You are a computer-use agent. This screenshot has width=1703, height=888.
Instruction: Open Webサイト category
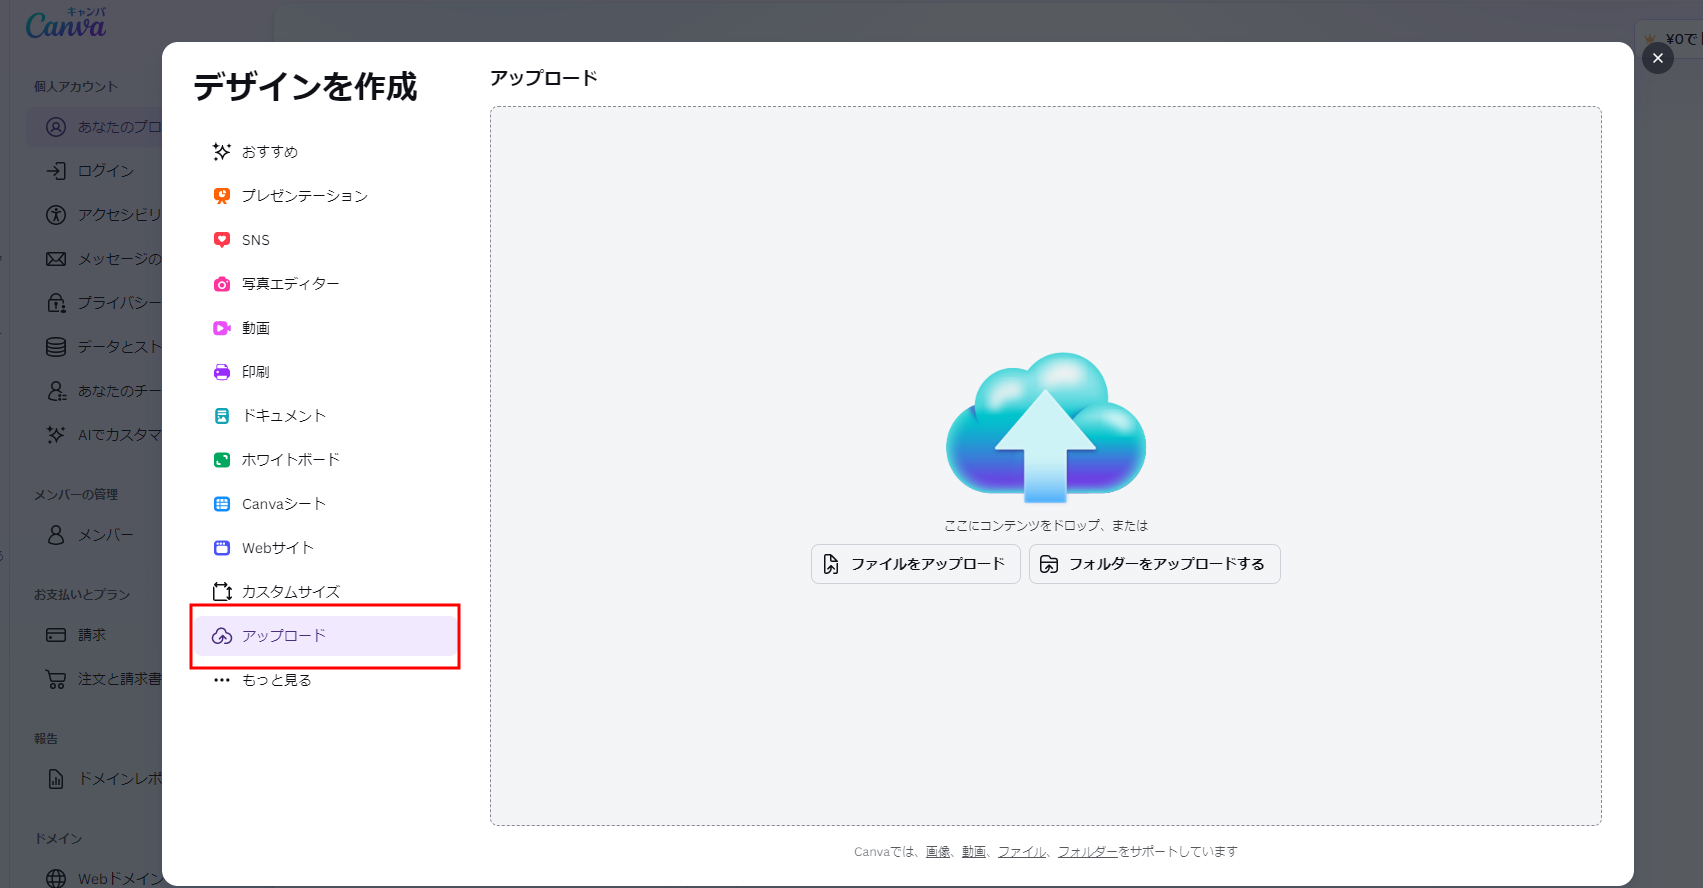[x=327, y=548]
